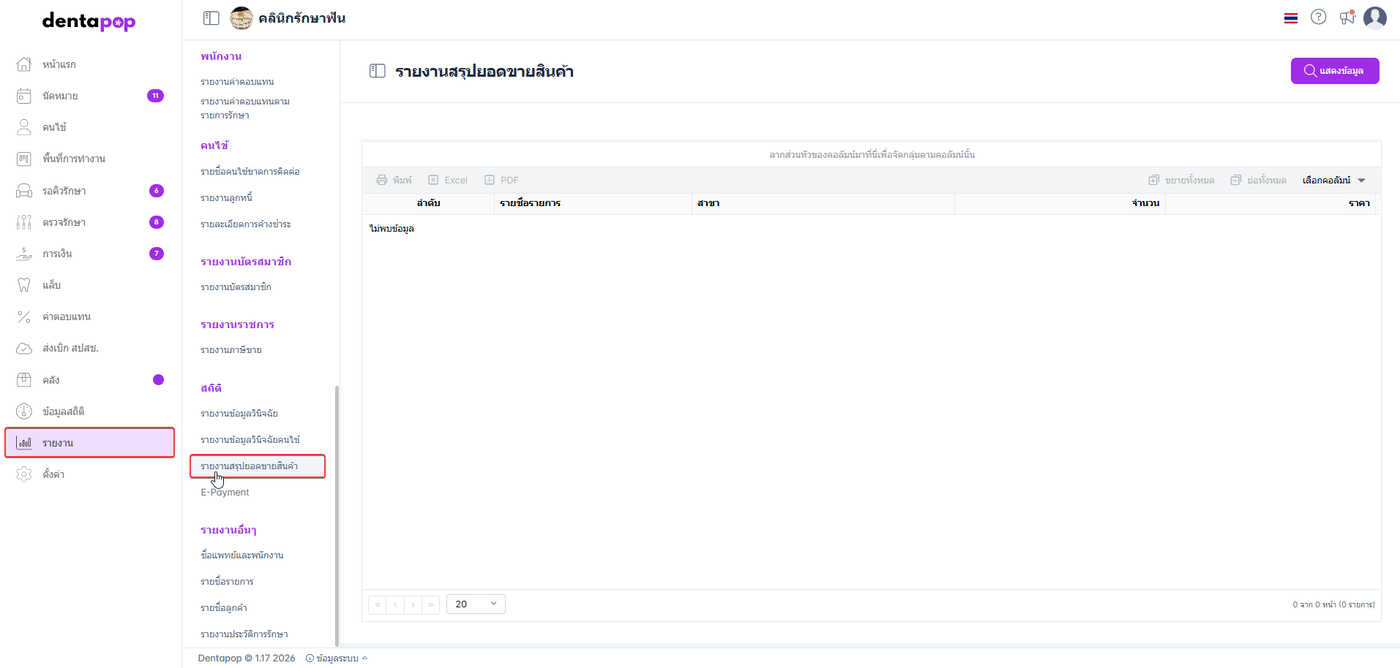Open the รายชื่อรายการ report
Screen dimensions: 1400x668
click(x=226, y=581)
